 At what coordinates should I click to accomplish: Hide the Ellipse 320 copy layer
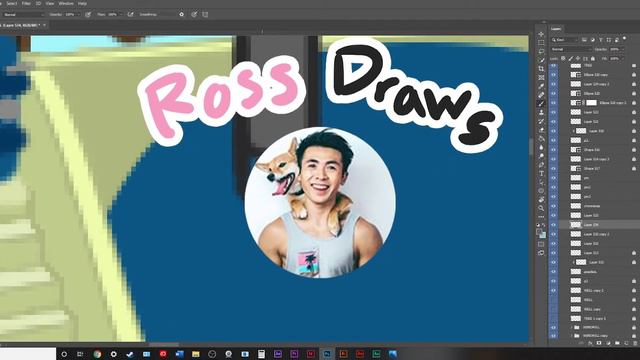pyautogui.click(x=553, y=75)
